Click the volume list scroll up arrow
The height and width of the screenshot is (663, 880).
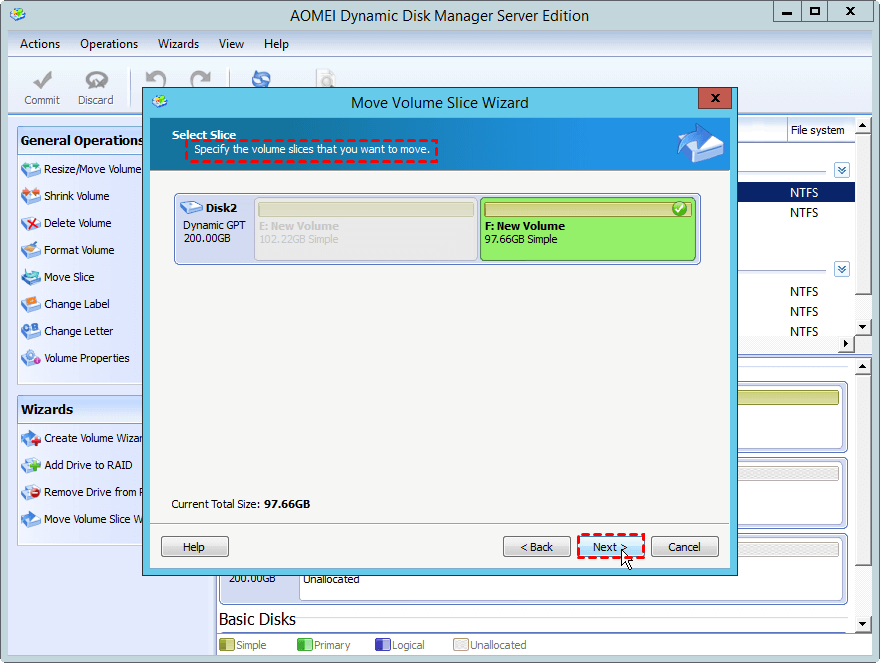click(x=863, y=125)
